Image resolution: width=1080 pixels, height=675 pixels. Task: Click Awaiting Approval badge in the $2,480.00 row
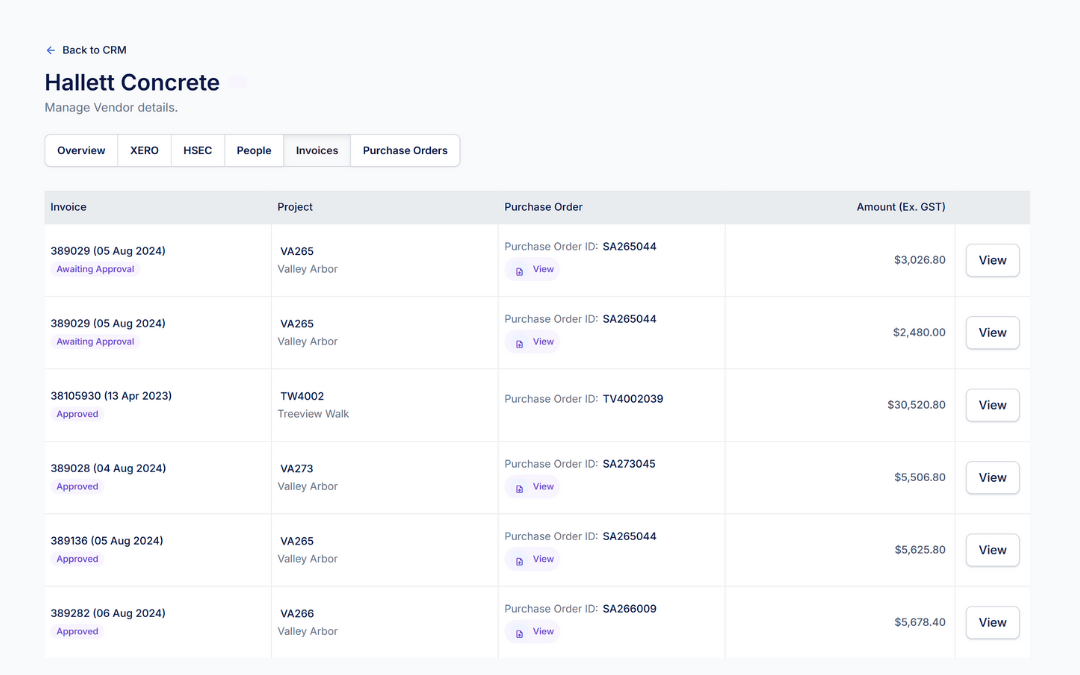coord(95,342)
